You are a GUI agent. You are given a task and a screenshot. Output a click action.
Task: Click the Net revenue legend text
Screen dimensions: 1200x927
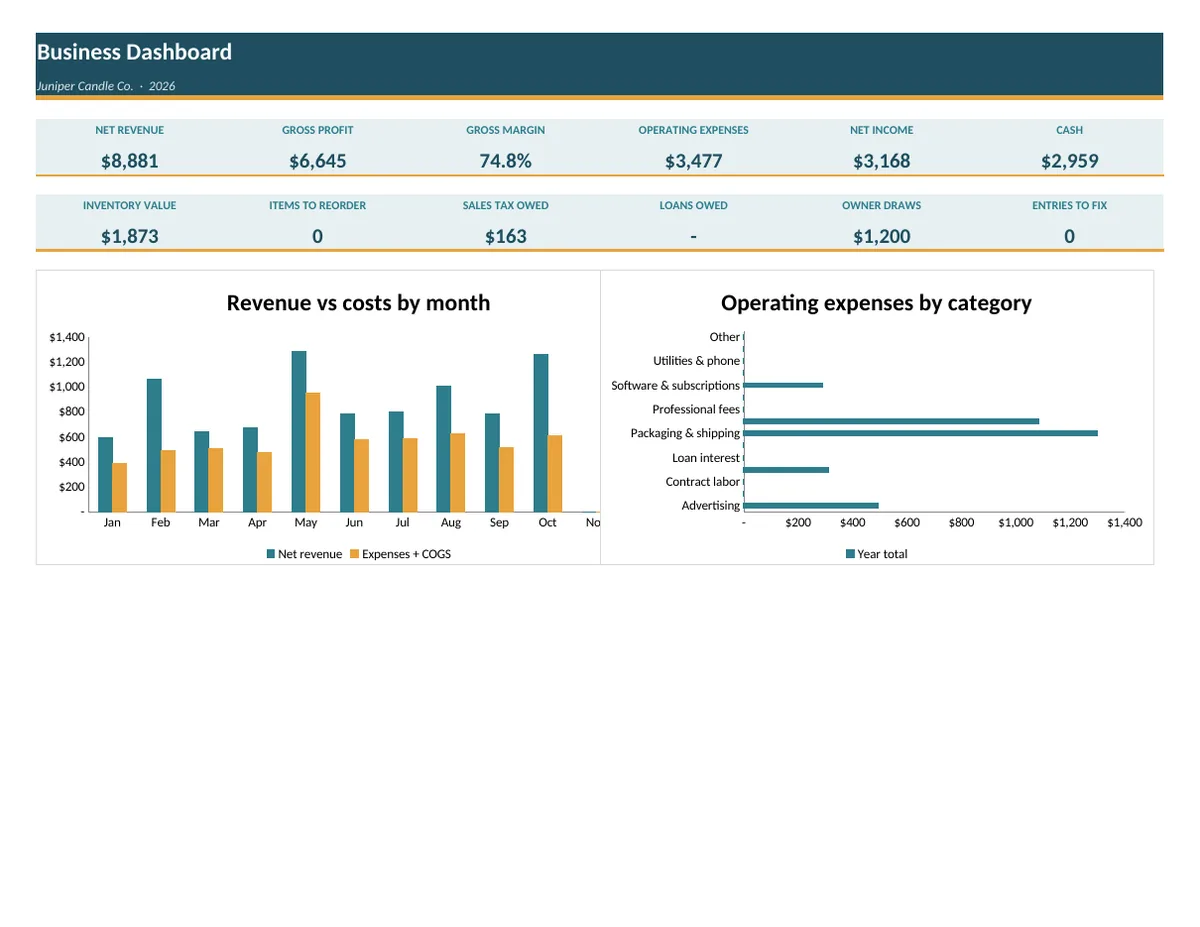(310, 554)
